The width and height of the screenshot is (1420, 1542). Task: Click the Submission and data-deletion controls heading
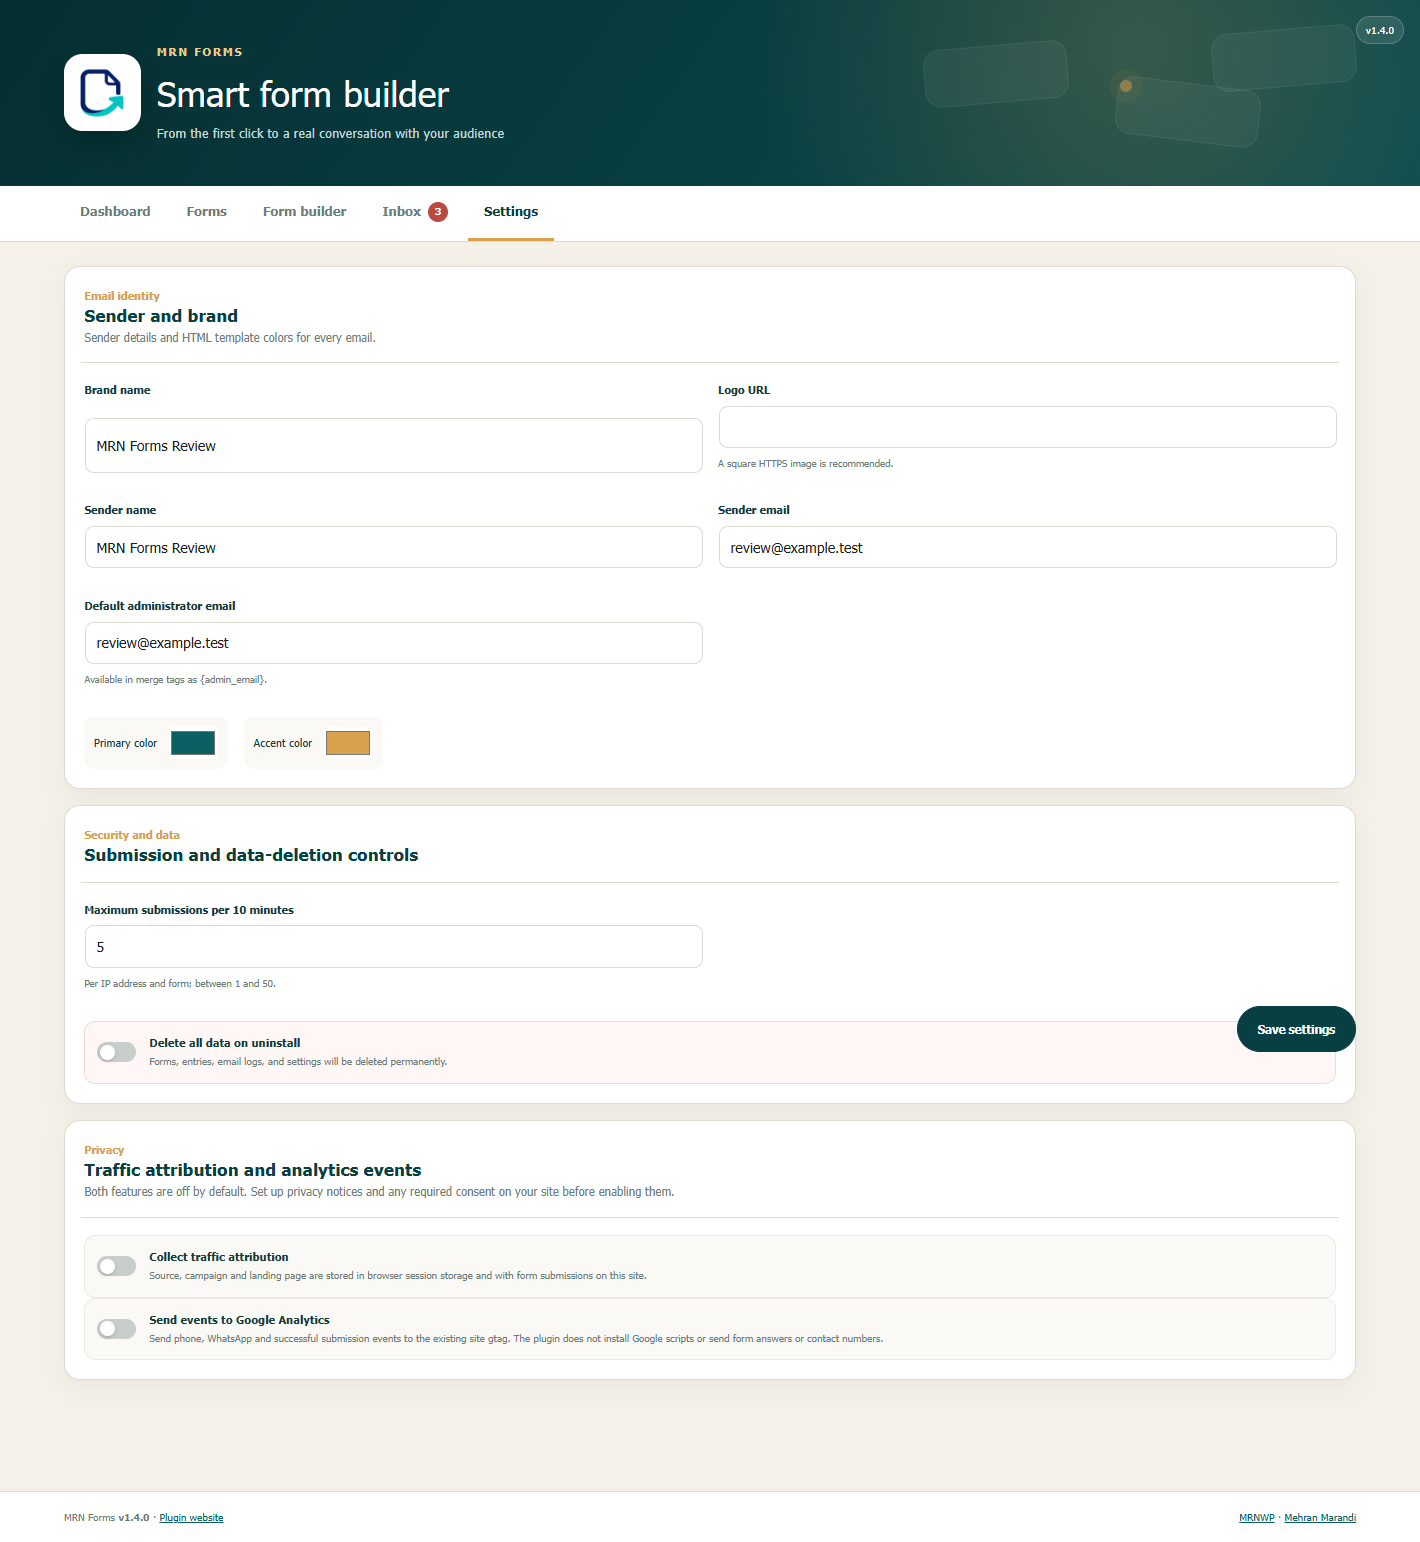coord(251,855)
